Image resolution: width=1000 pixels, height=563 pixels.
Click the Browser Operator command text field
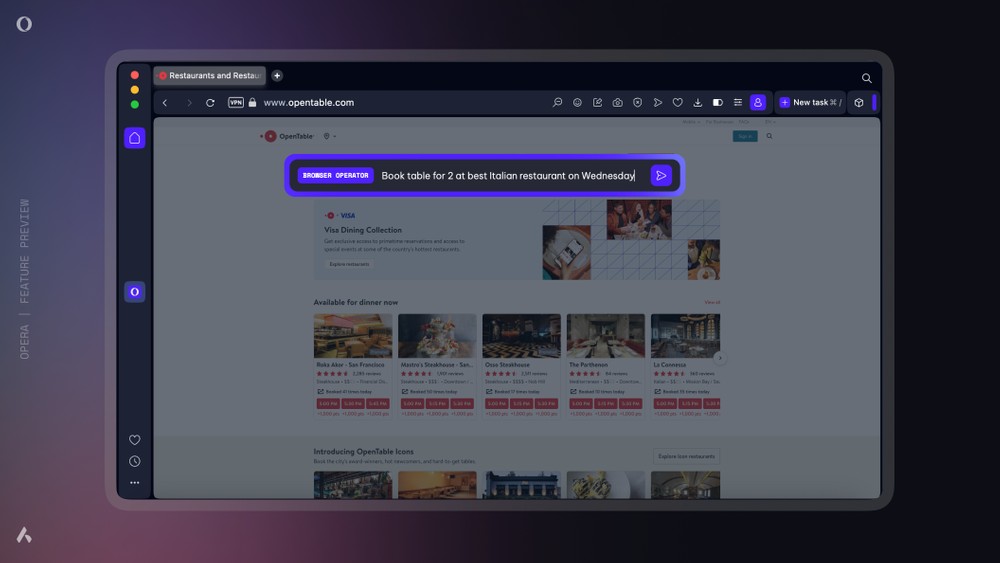[x=508, y=176]
